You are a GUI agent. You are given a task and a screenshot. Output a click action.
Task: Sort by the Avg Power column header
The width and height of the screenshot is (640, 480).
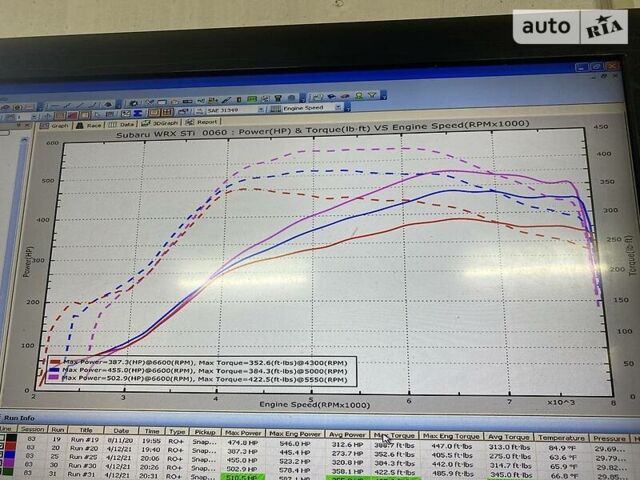(347, 435)
